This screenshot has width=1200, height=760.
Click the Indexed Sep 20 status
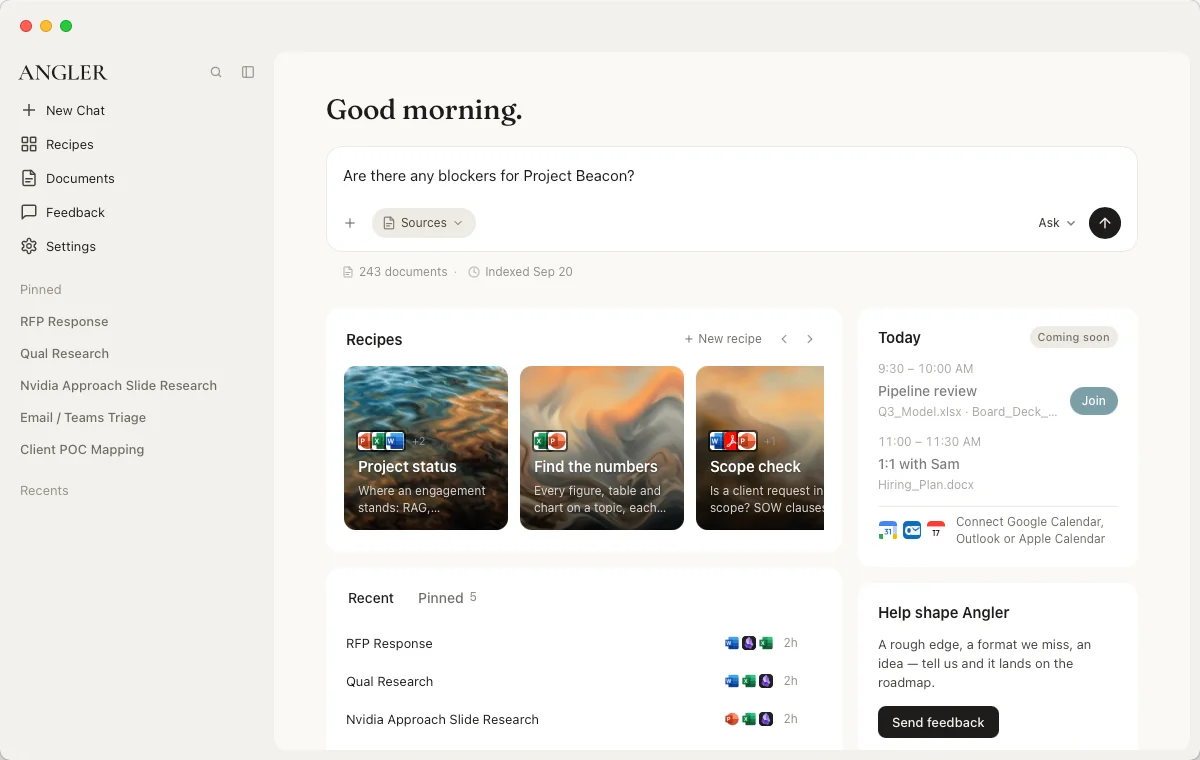click(520, 272)
